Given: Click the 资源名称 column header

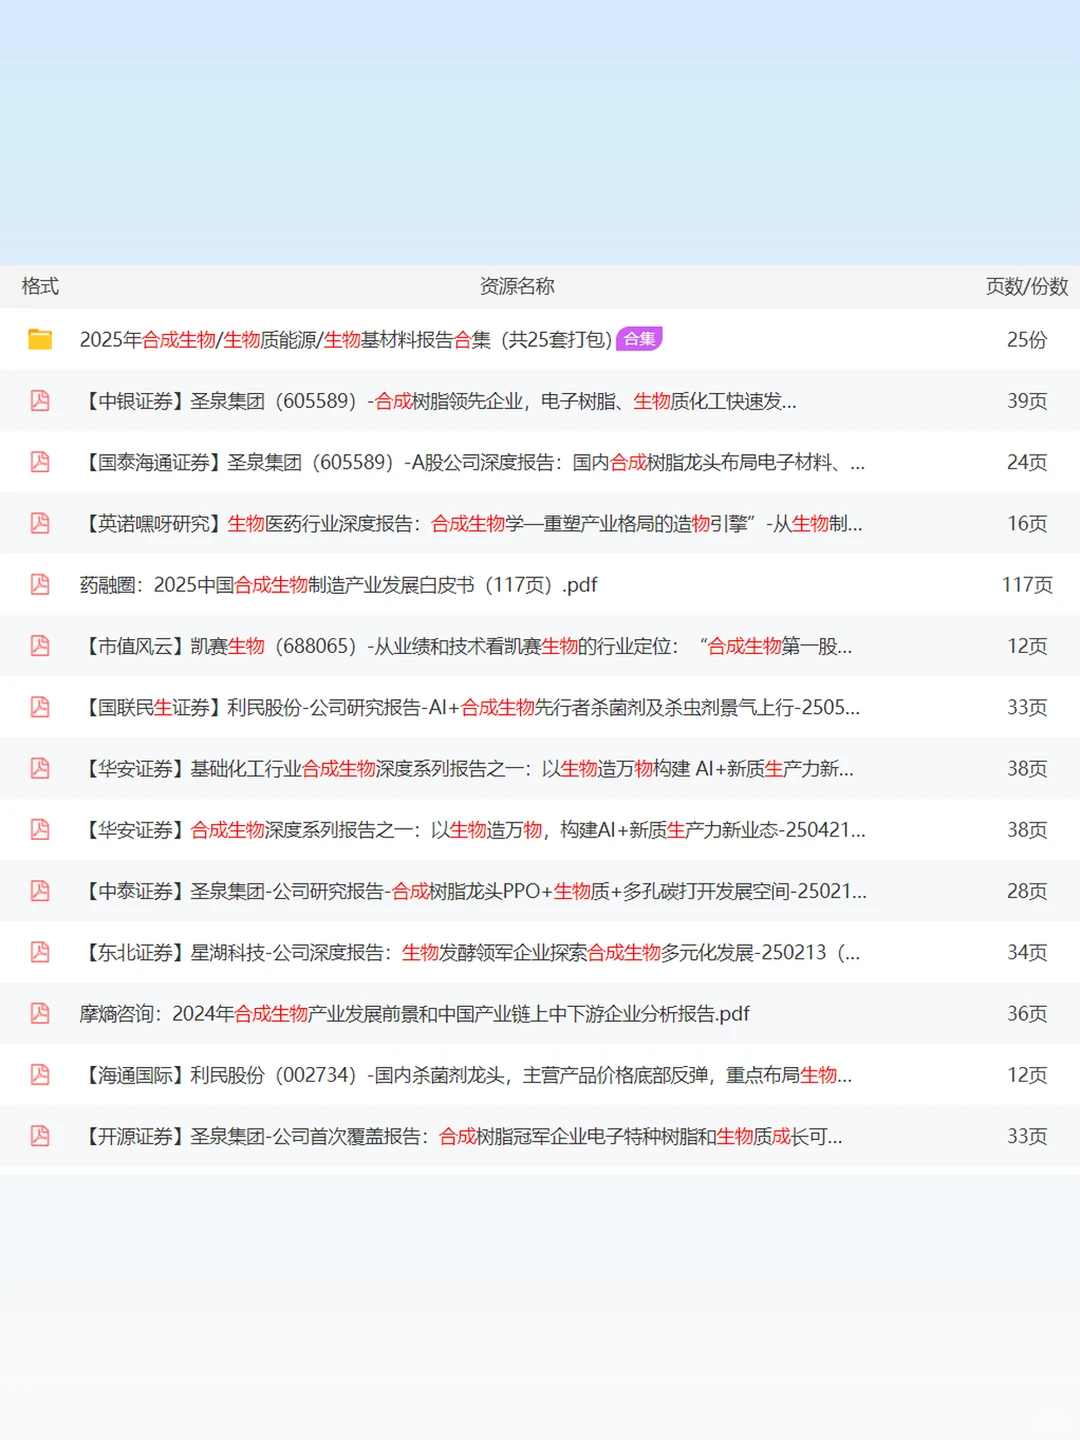Looking at the screenshot, I should click(x=517, y=286).
